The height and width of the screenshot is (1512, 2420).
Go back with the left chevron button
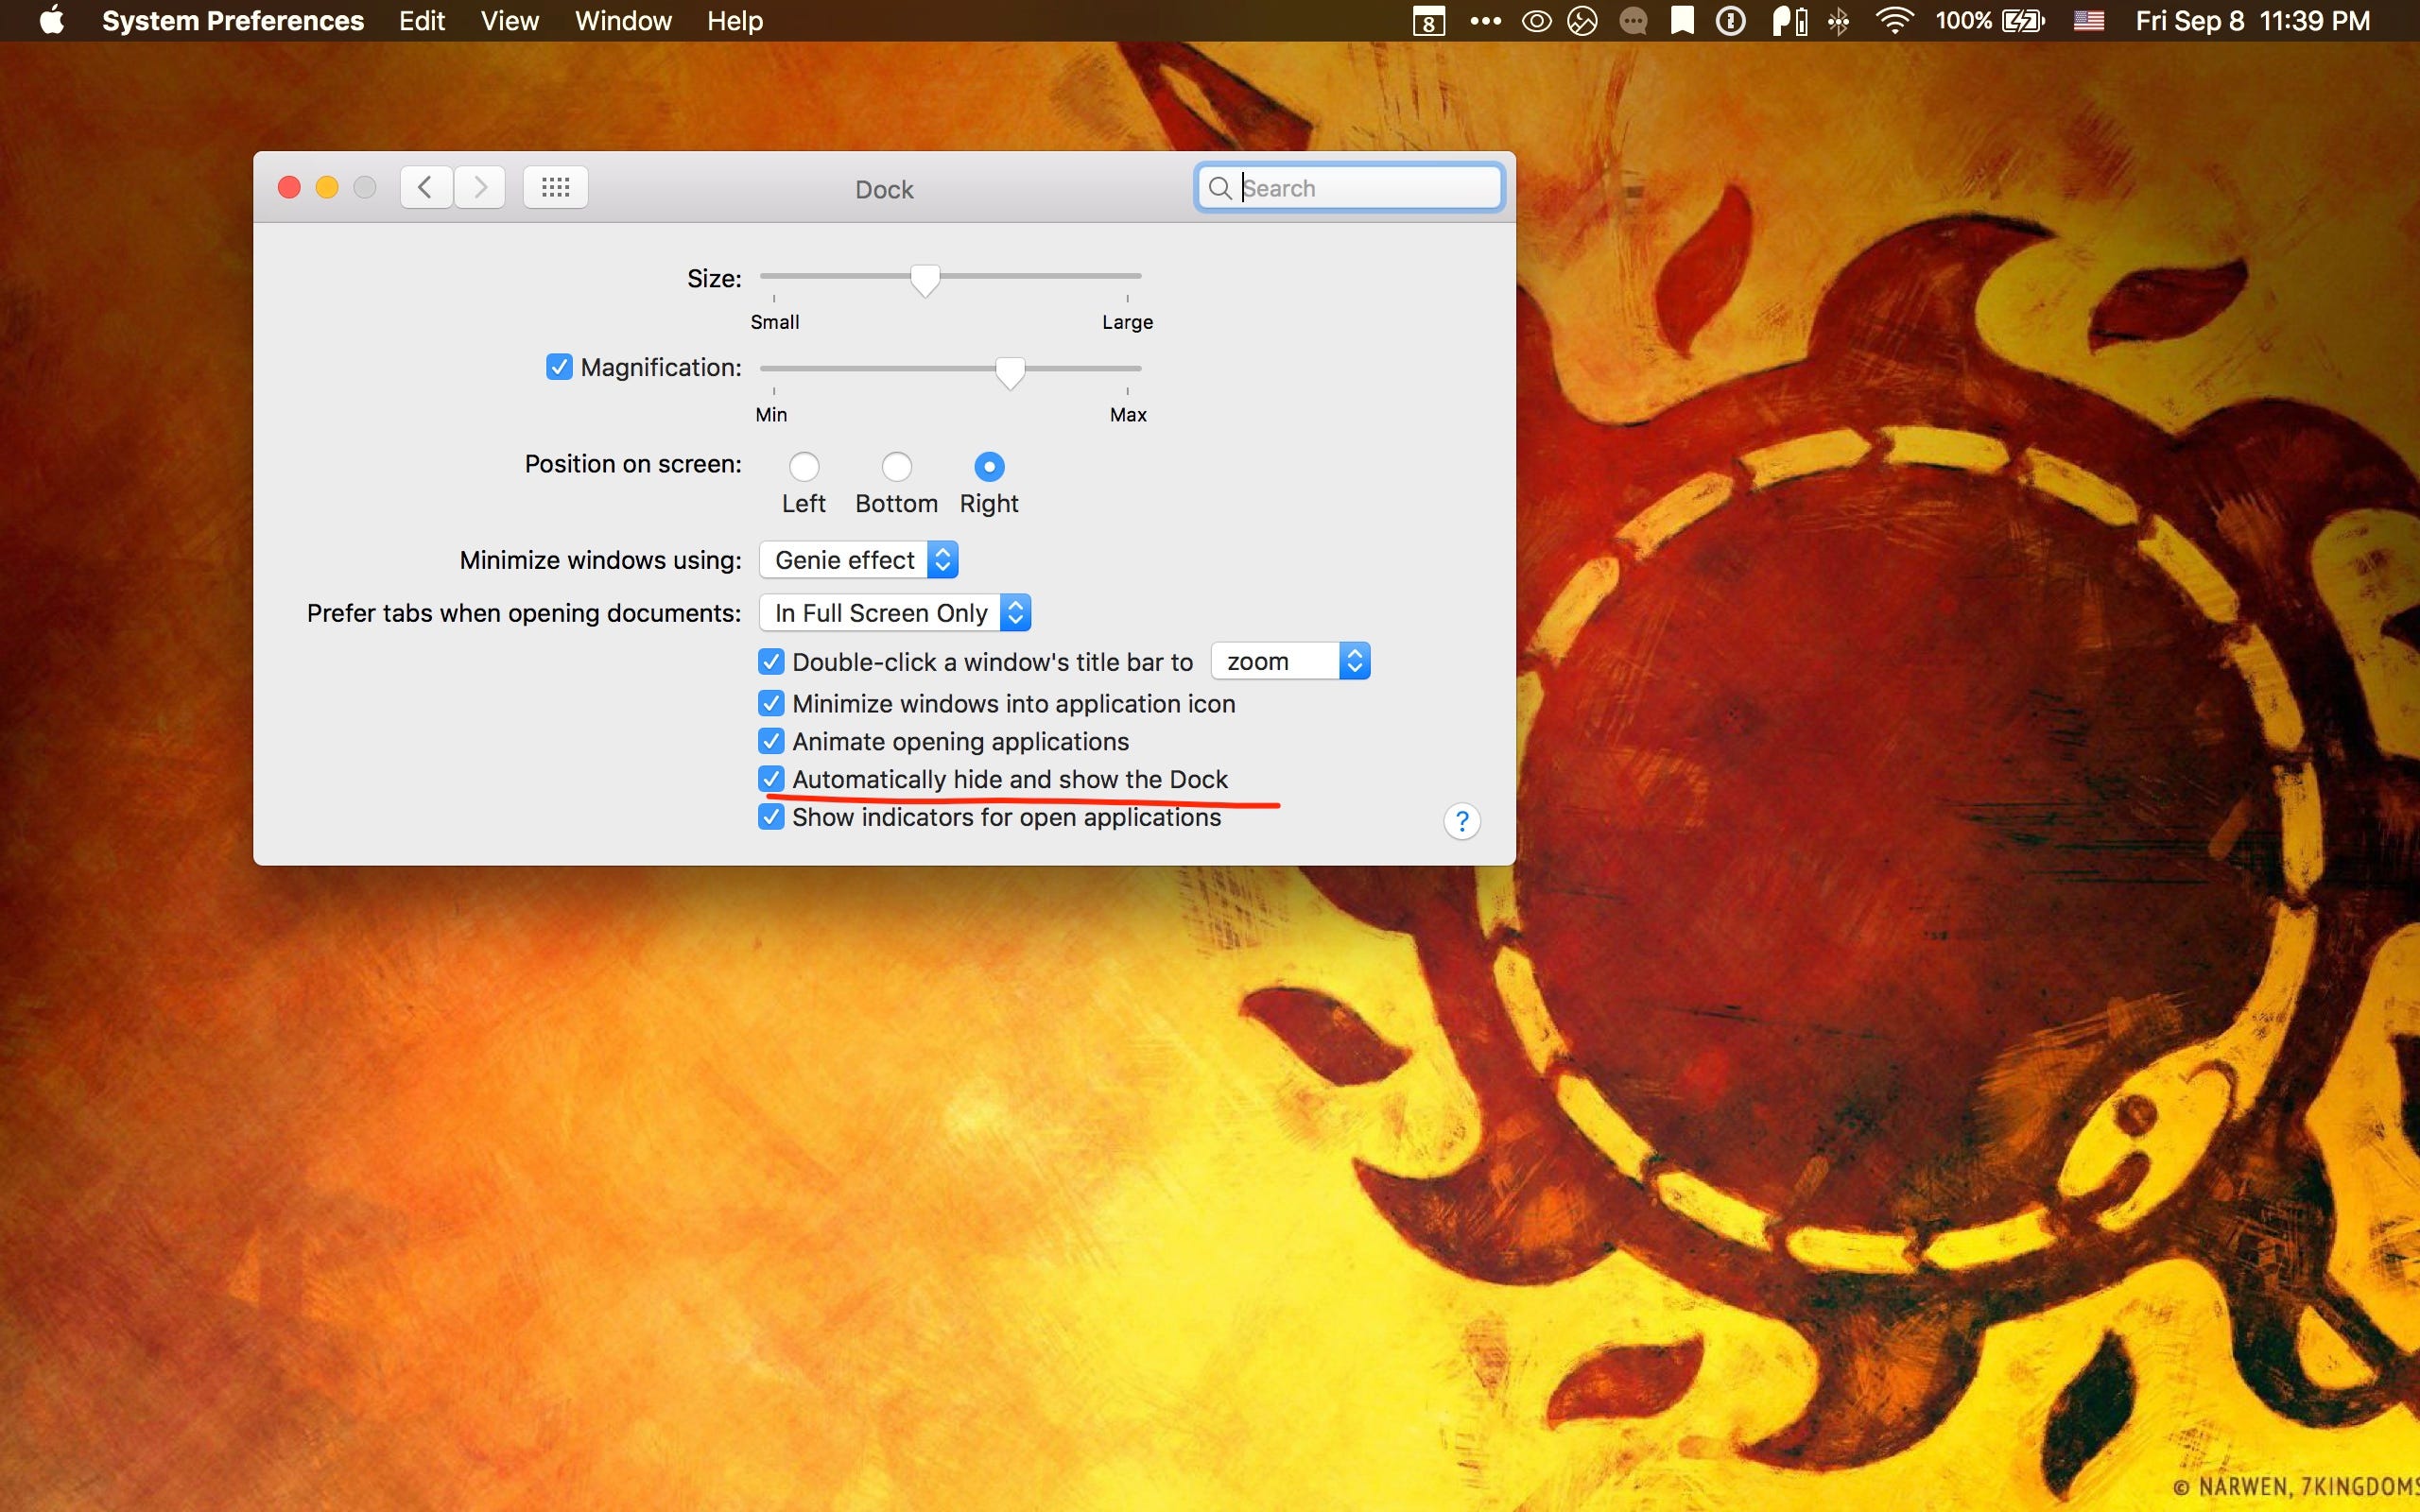point(426,187)
